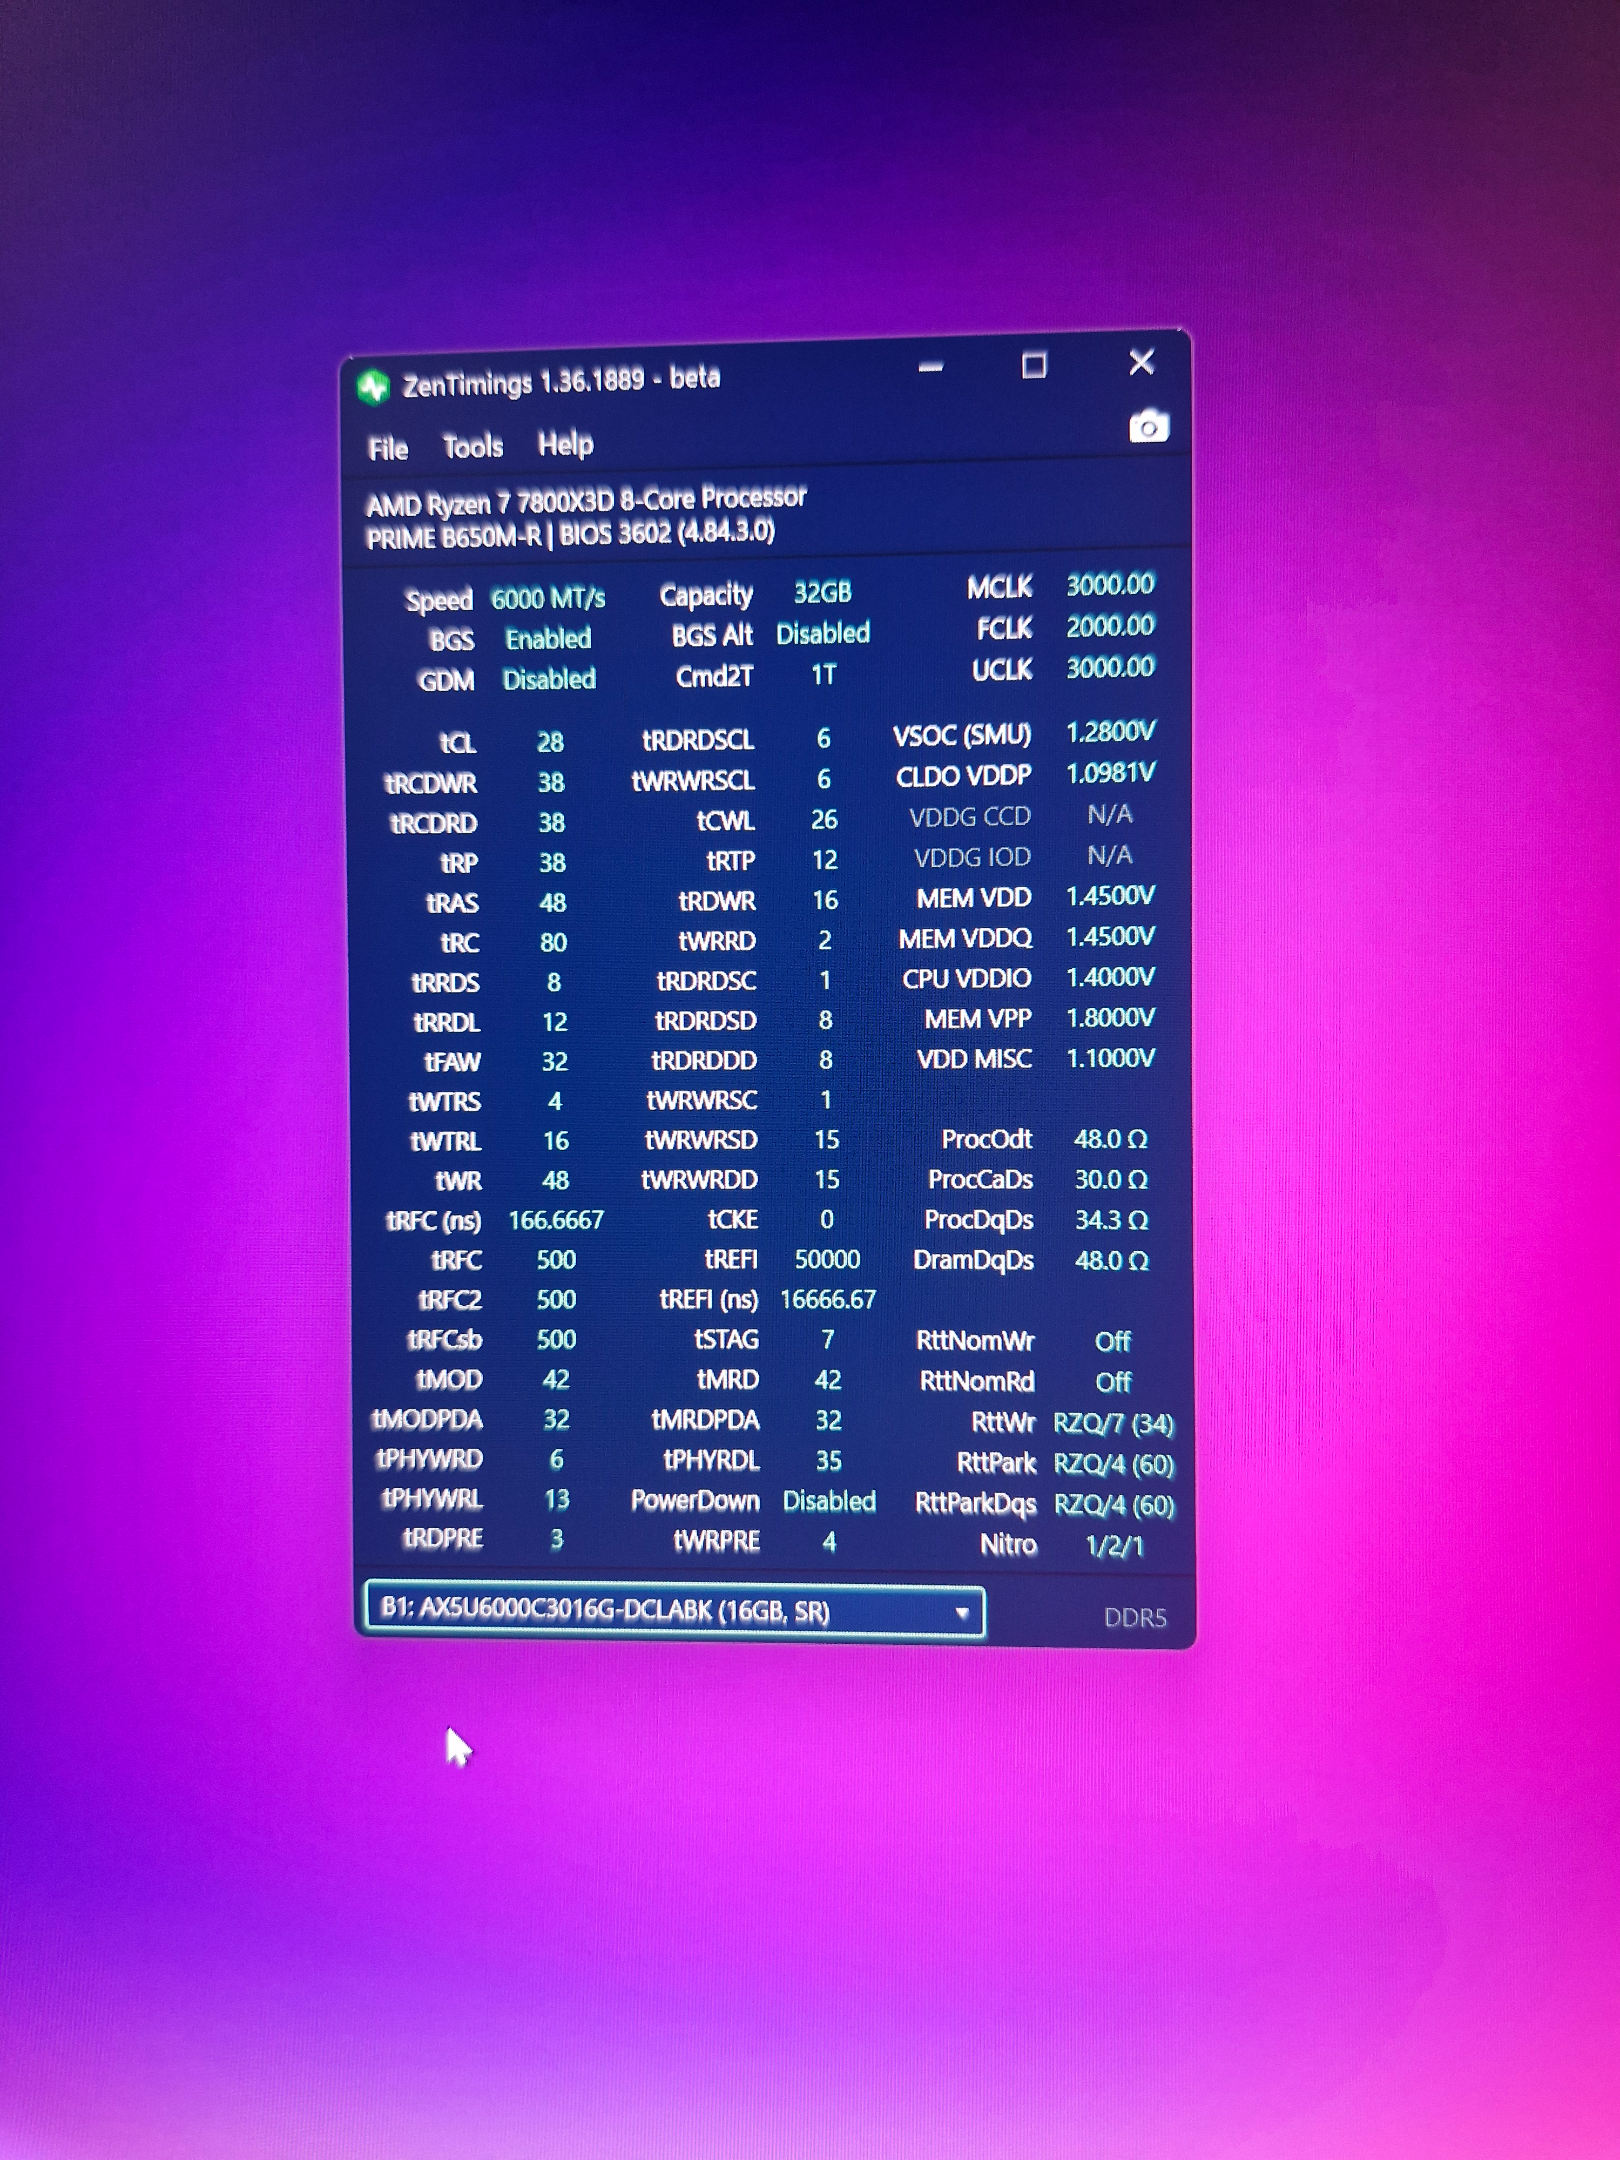The height and width of the screenshot is (2160, 1620).
Task: Click the tPHYWRL value '13'
Action: pyautogui.click(x=557, y=1500)
